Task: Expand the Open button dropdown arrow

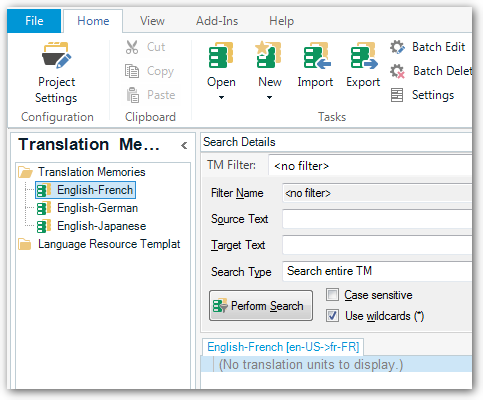Action: [221, 98]
